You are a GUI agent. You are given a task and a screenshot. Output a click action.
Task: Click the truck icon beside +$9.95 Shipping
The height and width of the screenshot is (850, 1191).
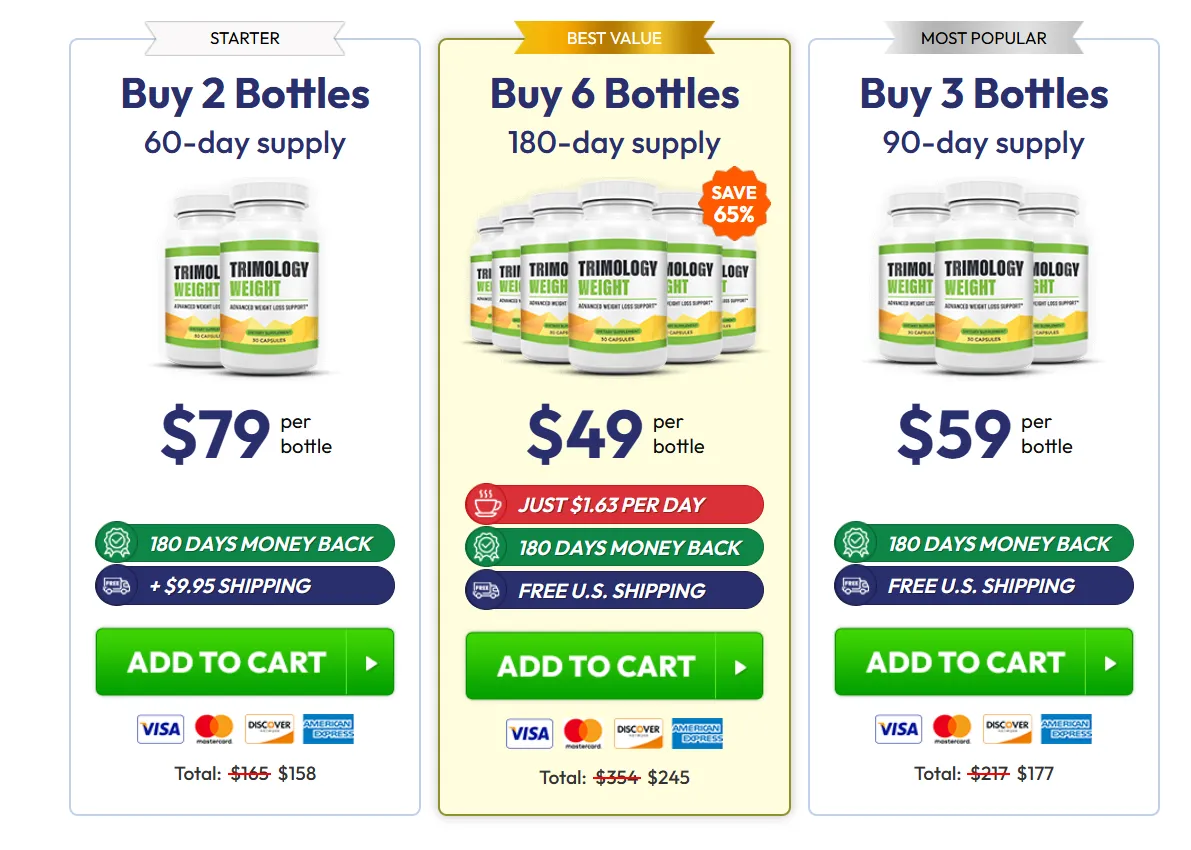pos(116,586)
